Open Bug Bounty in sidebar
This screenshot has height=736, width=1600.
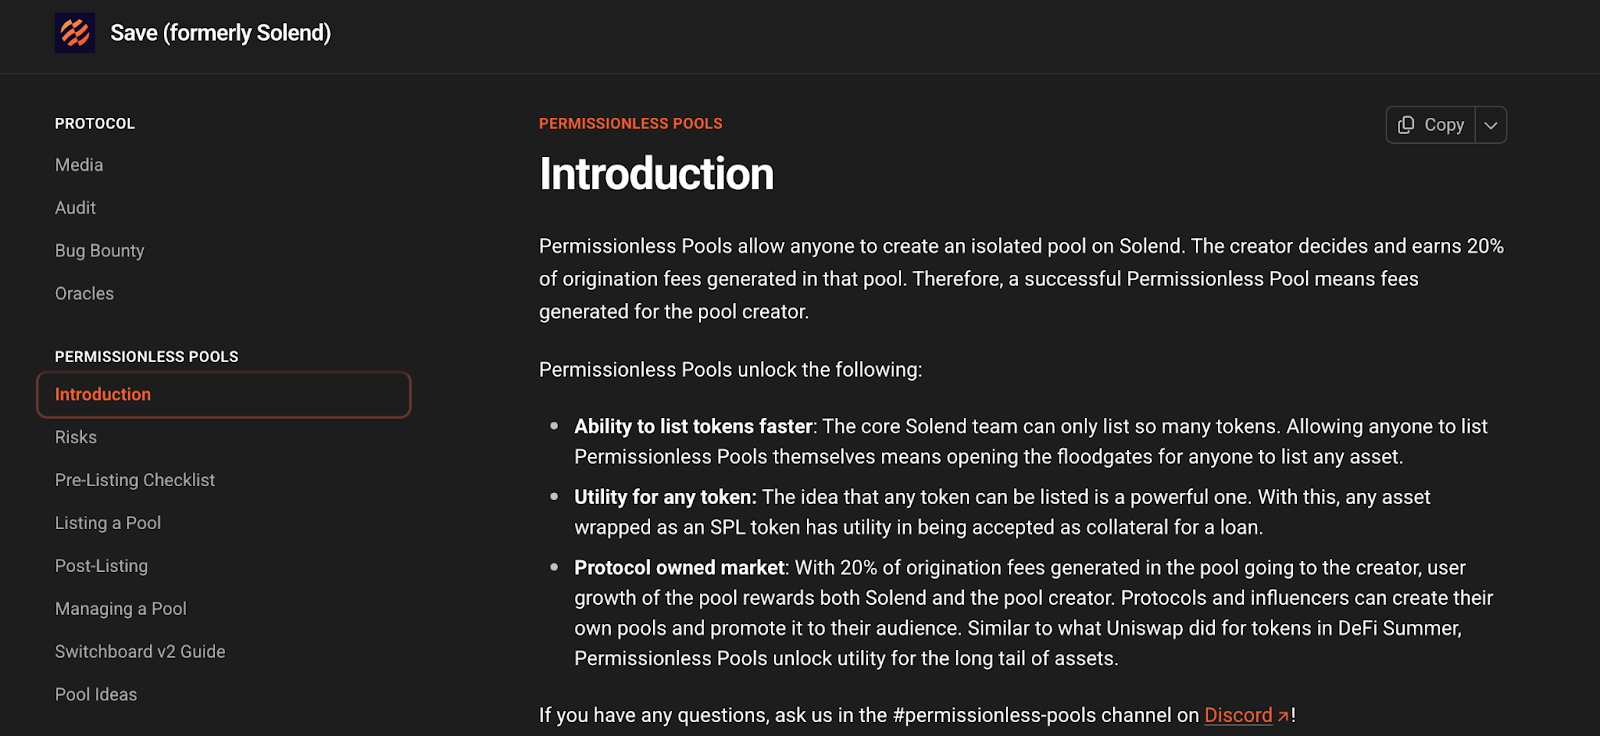click(x=100, y=251)
